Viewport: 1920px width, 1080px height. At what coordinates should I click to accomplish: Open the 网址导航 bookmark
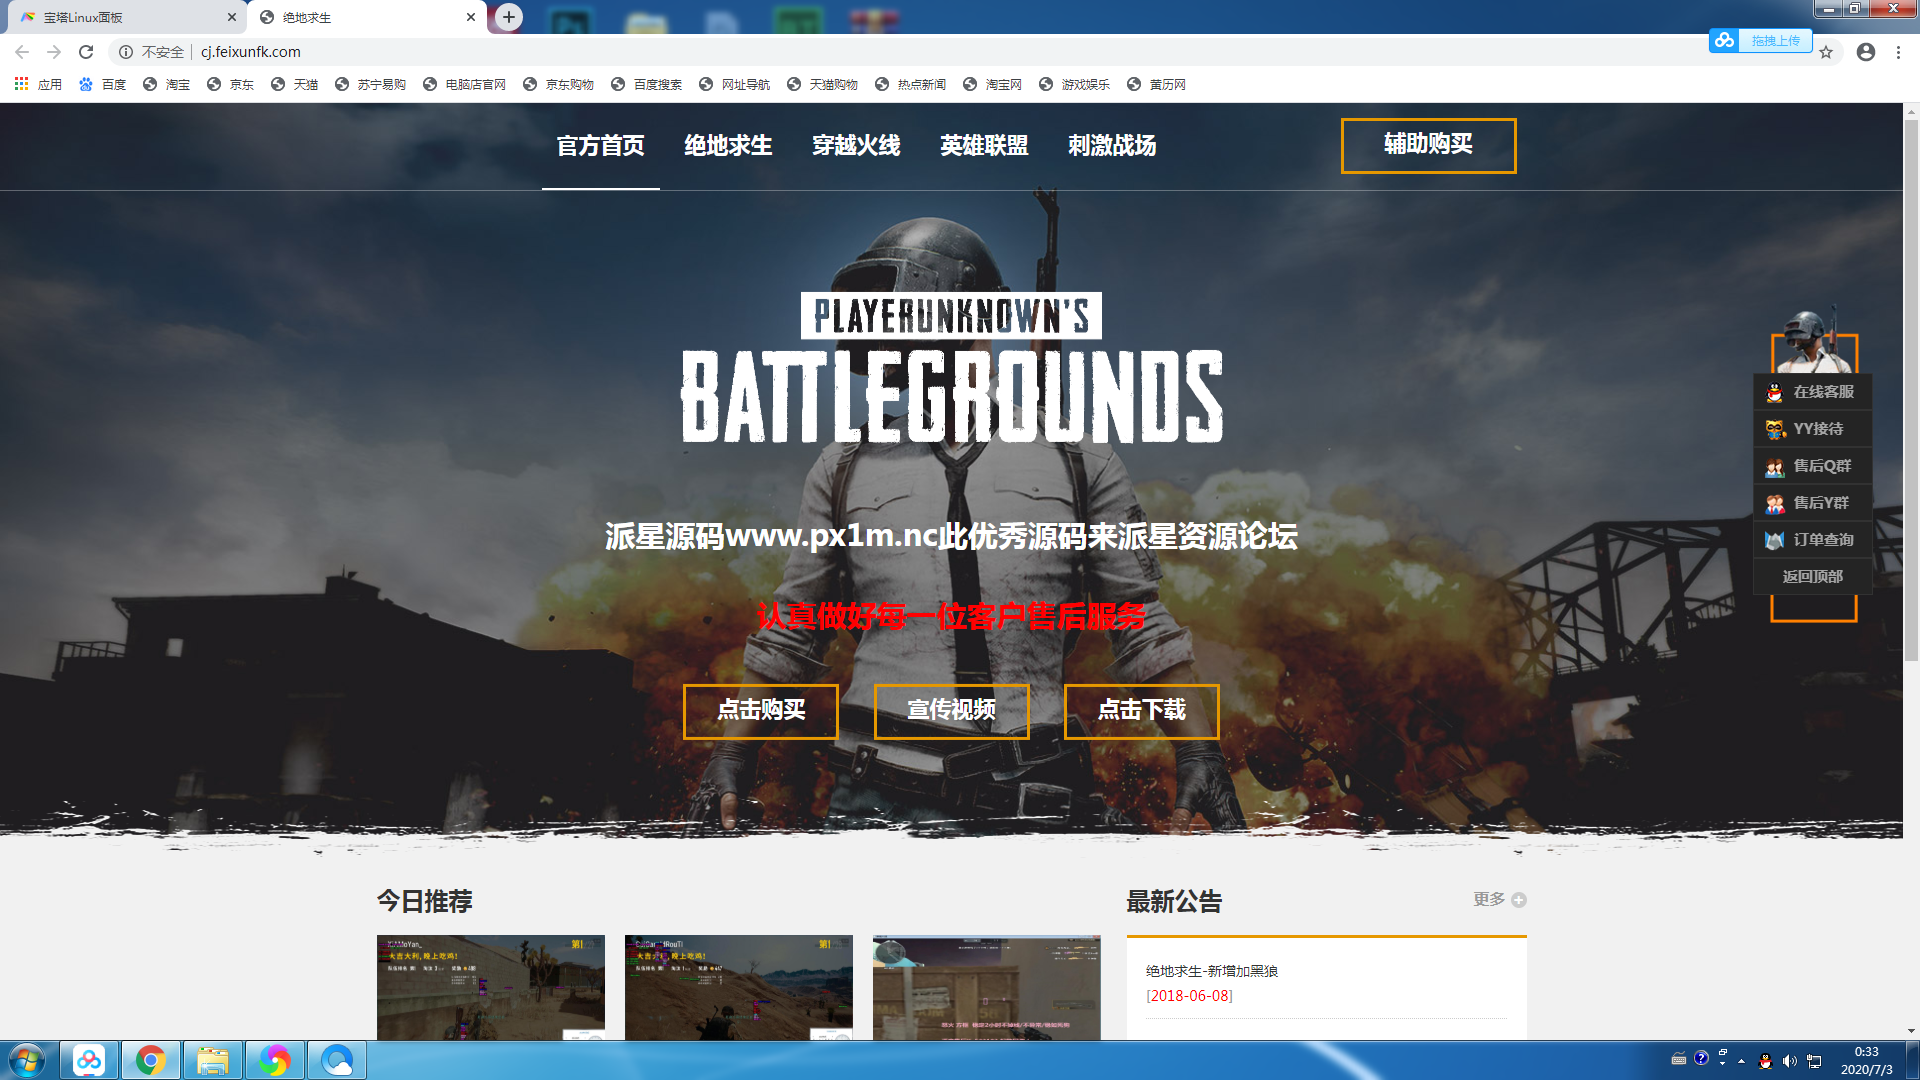pyautogui.click(x=735, y=84)
